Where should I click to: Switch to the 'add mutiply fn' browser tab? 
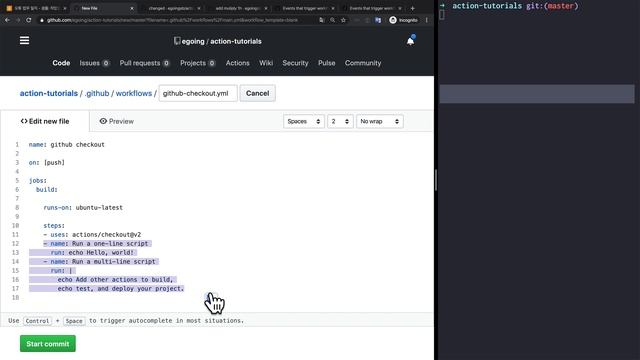point(238,8)
